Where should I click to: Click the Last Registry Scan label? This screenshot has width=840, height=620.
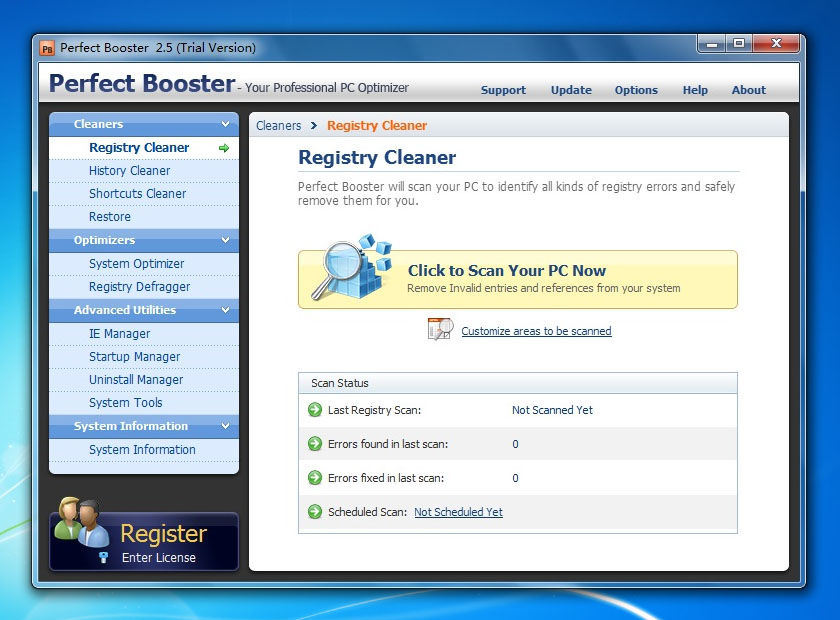pos(374,410)
